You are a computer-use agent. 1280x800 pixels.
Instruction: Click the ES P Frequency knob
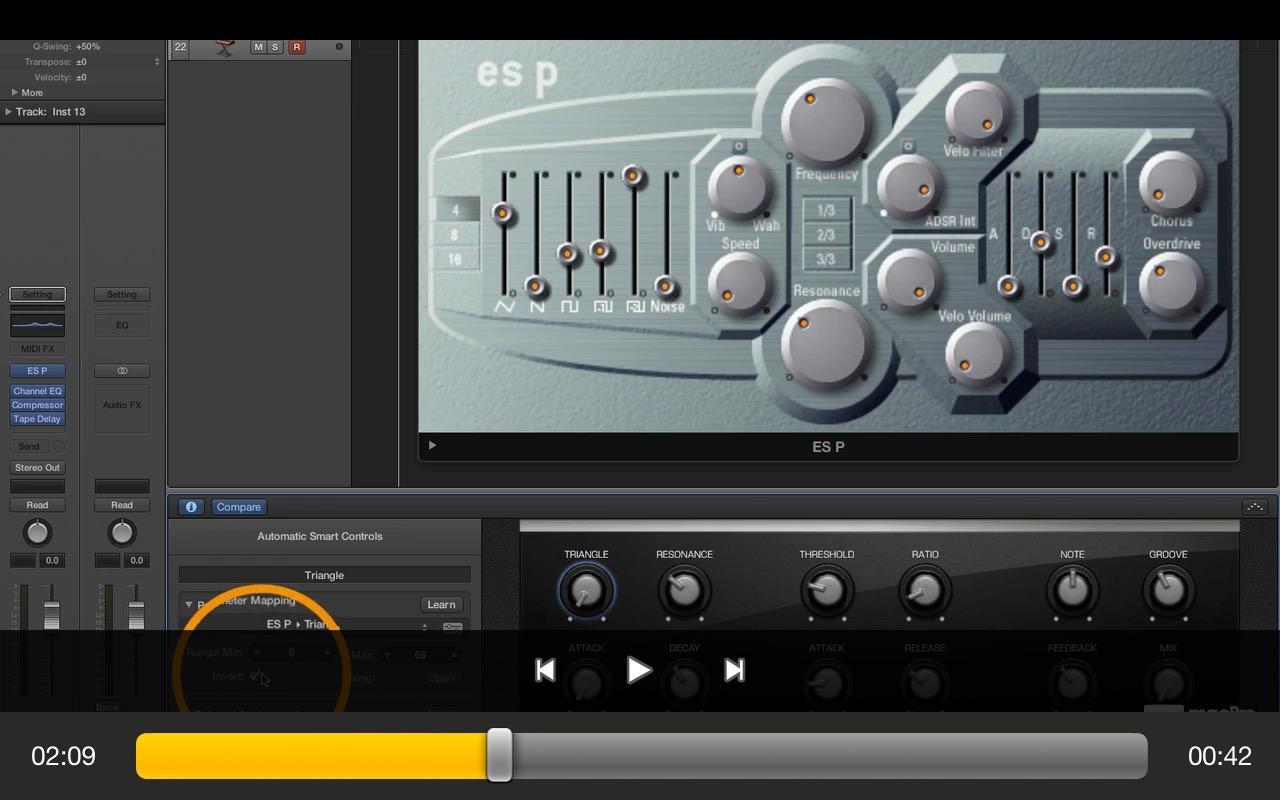[x=827, y=122]
